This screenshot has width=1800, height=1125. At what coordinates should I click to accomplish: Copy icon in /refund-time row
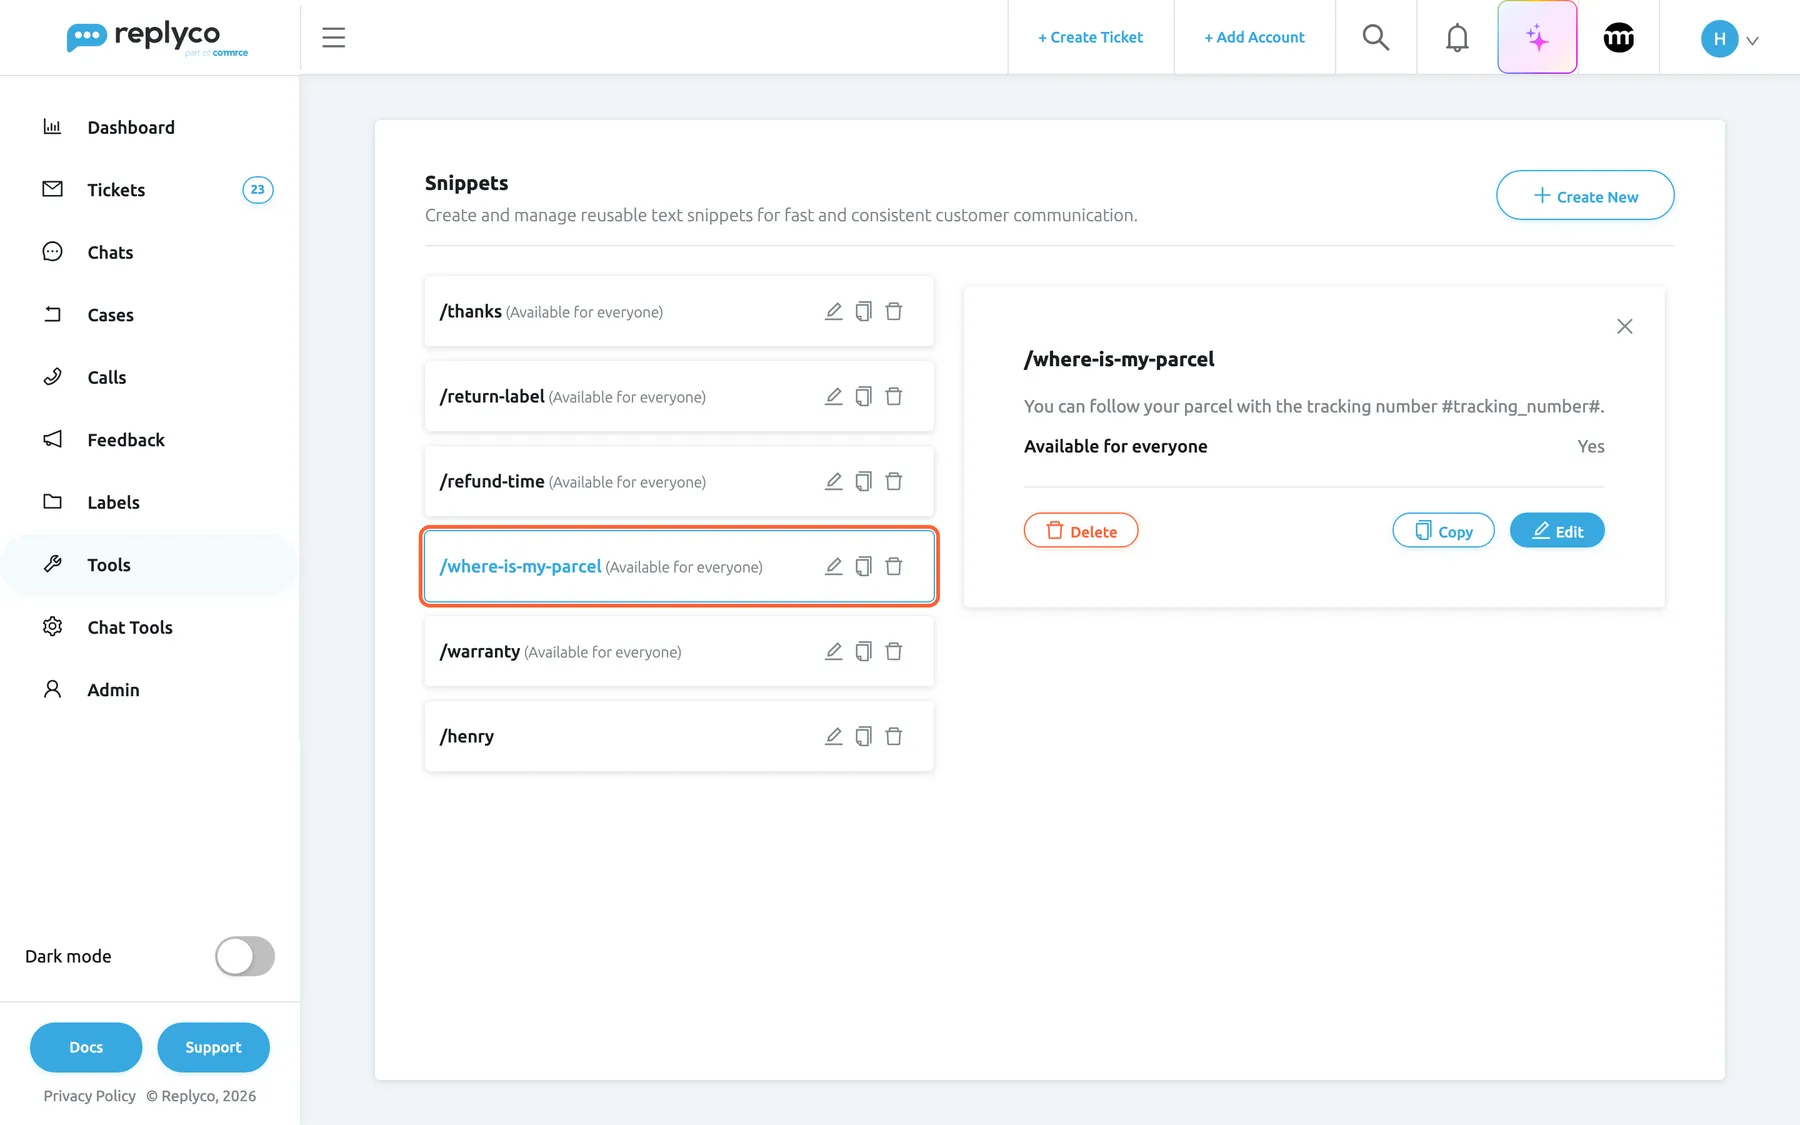[864, 481]
